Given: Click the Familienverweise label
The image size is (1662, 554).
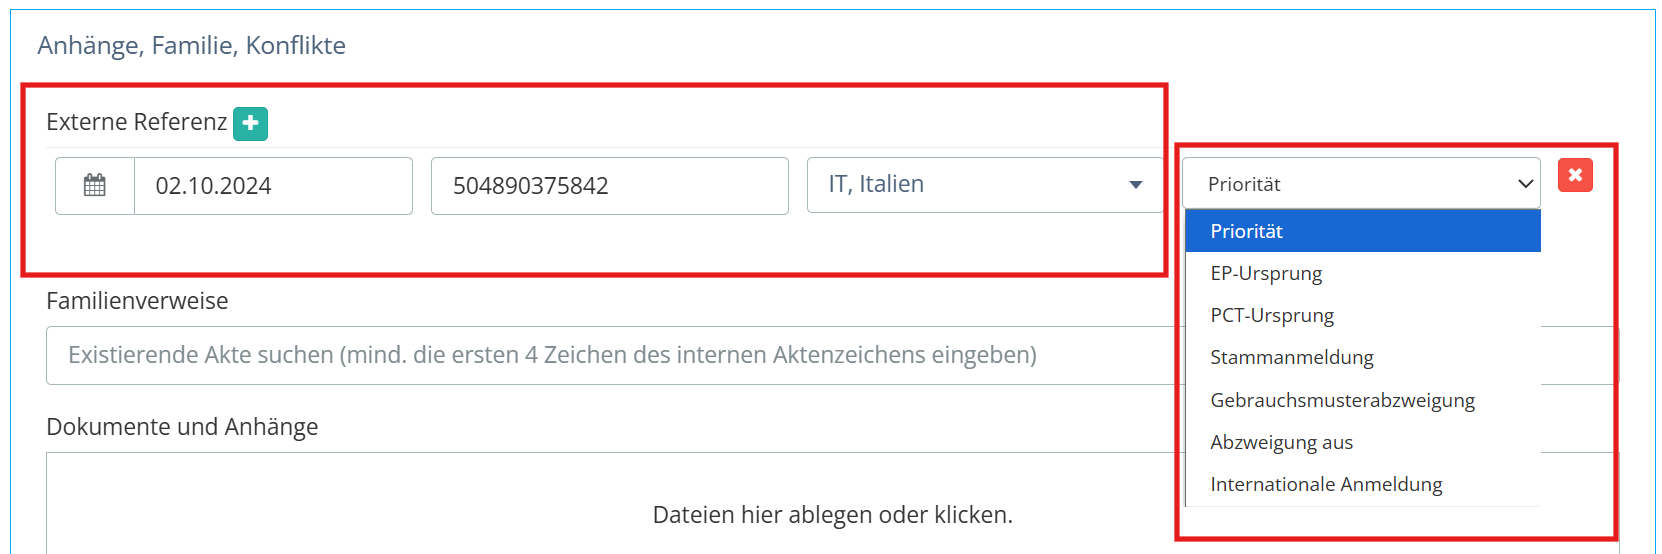Looking at the screenshot, I should point(137,301).
